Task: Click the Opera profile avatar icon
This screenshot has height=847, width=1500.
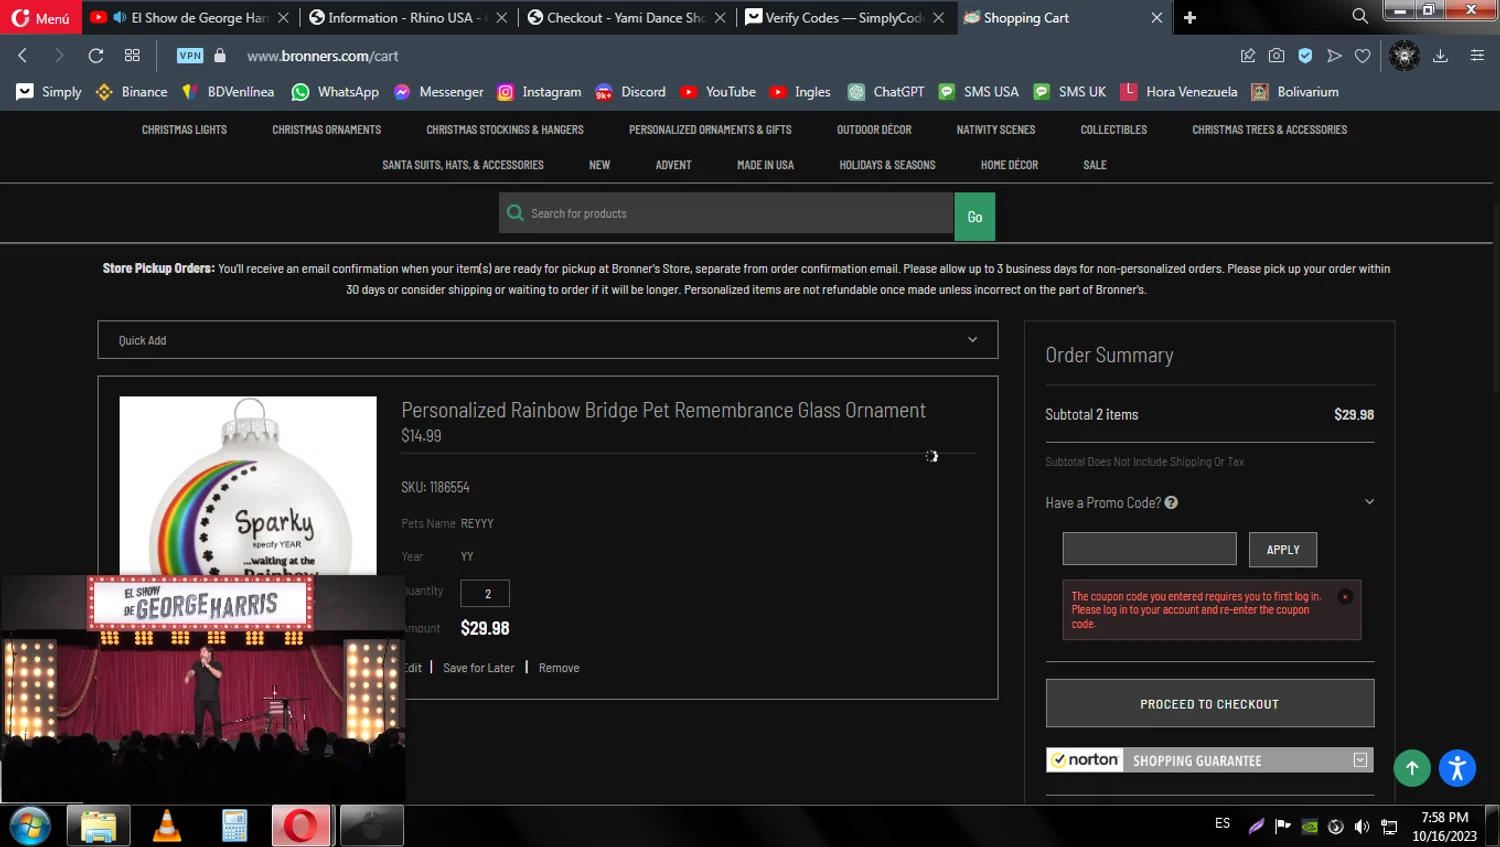Action: [x=1404, y=56]
